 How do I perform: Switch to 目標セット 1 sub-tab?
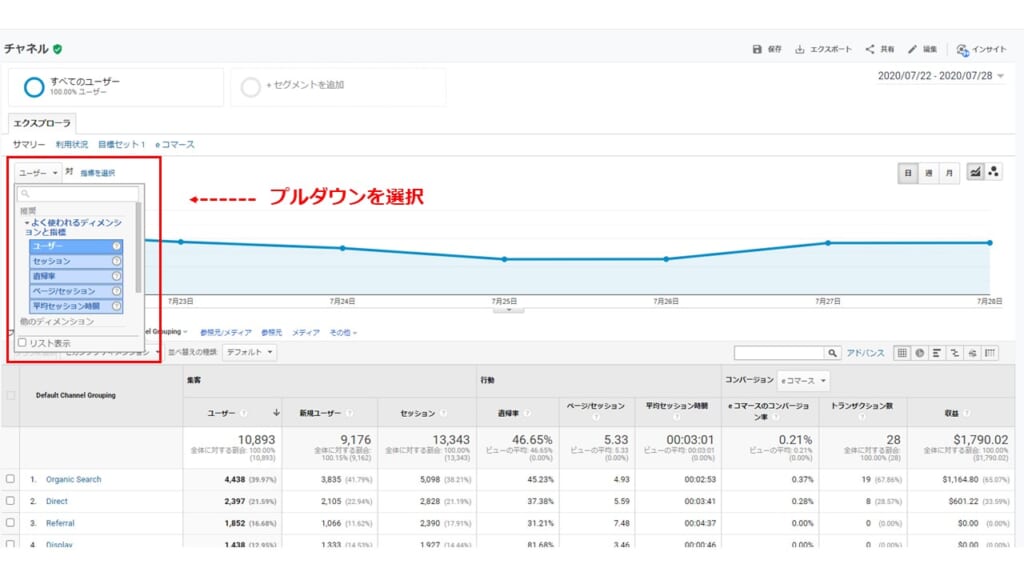click(121, 144)
